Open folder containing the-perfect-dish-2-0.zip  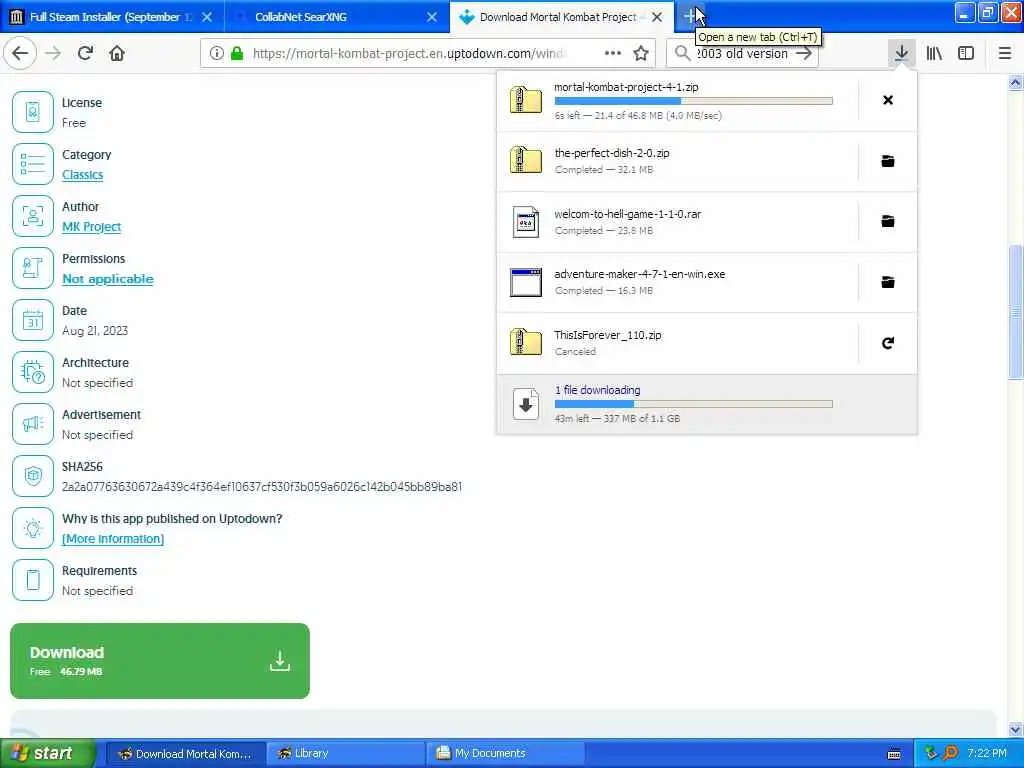click(888, 161)
